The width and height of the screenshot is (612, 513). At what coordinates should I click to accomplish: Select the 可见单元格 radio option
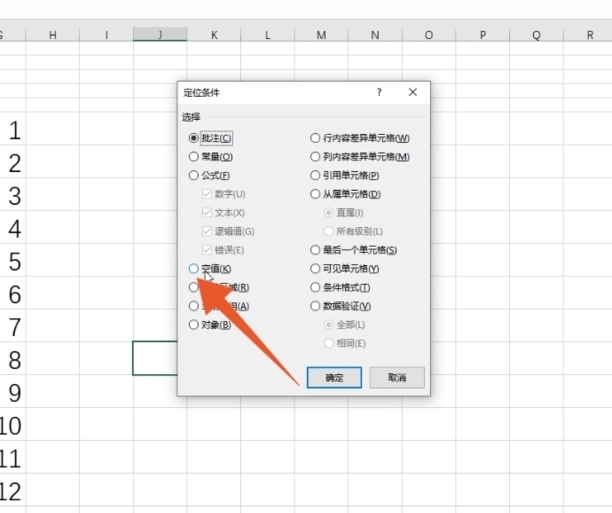(x=315, y=269)
